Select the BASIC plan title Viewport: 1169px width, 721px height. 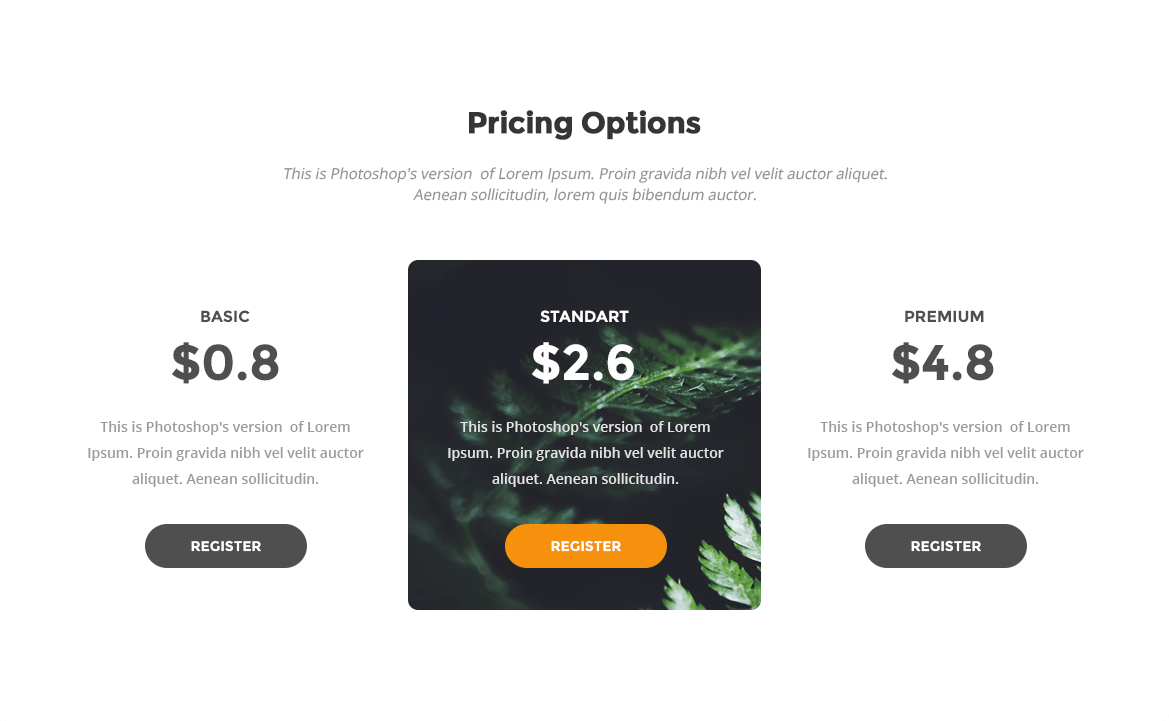(225, 317)
